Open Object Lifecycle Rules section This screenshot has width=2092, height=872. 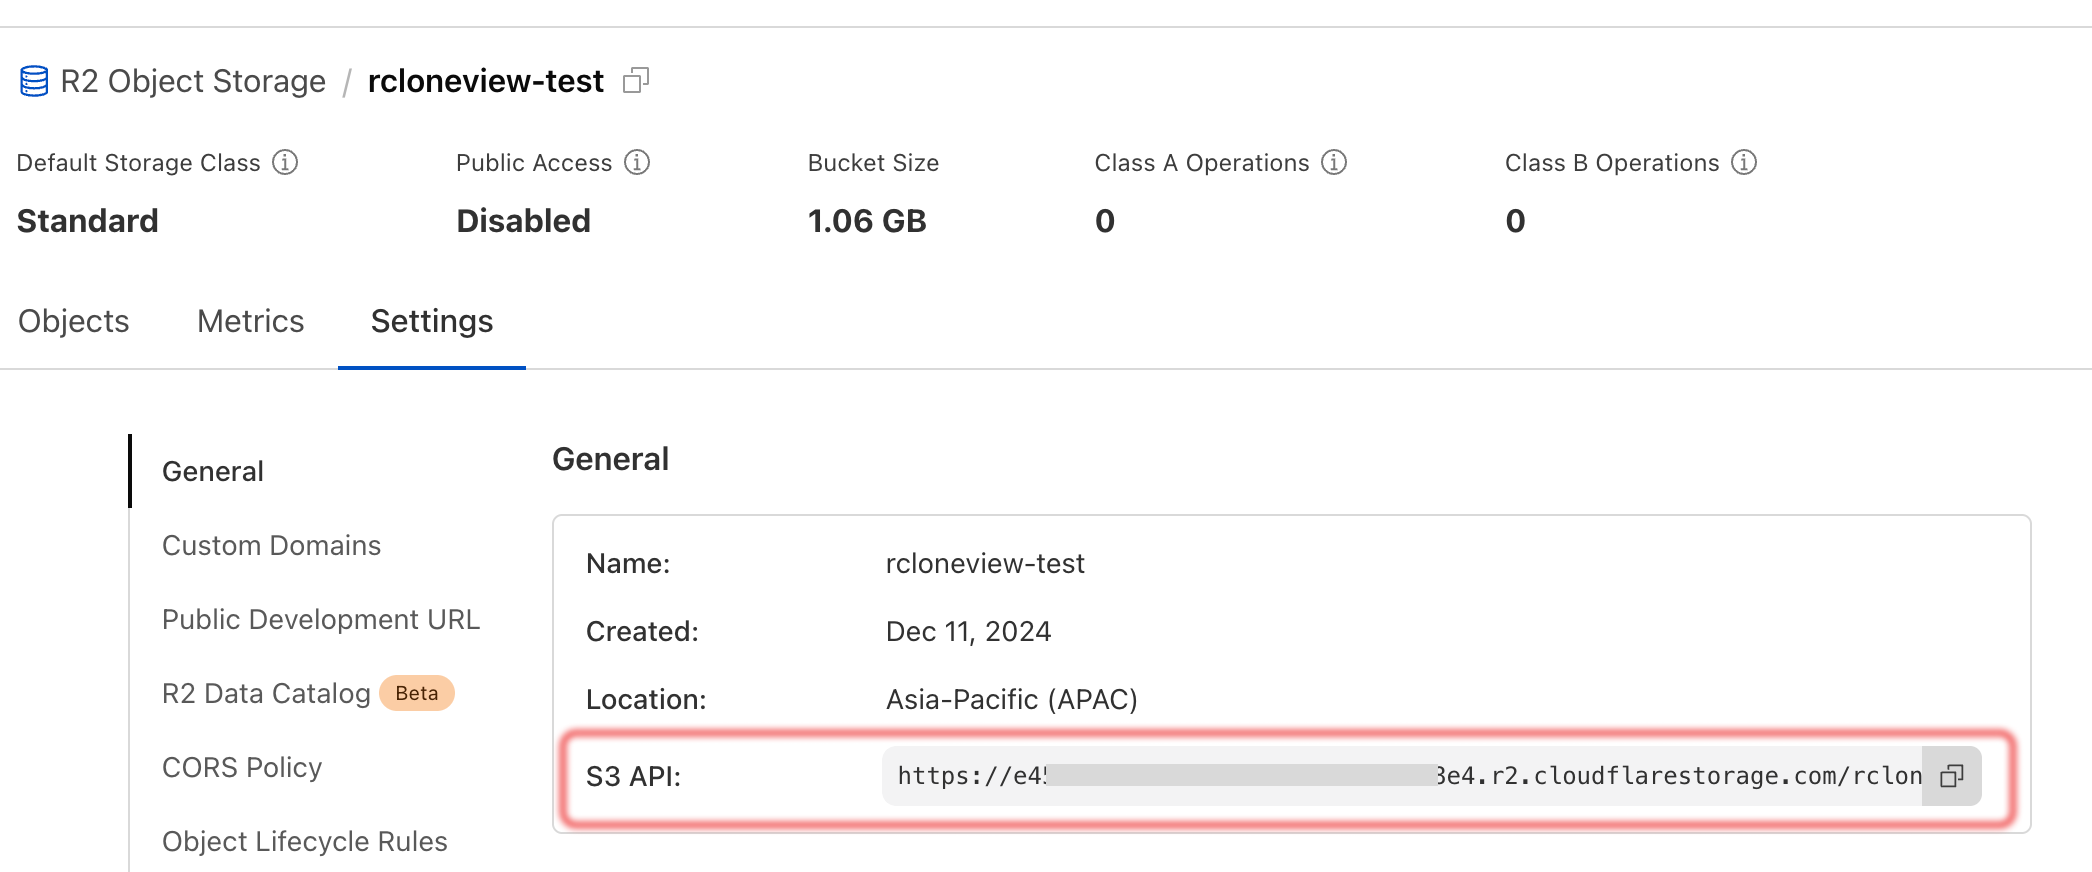305,841
